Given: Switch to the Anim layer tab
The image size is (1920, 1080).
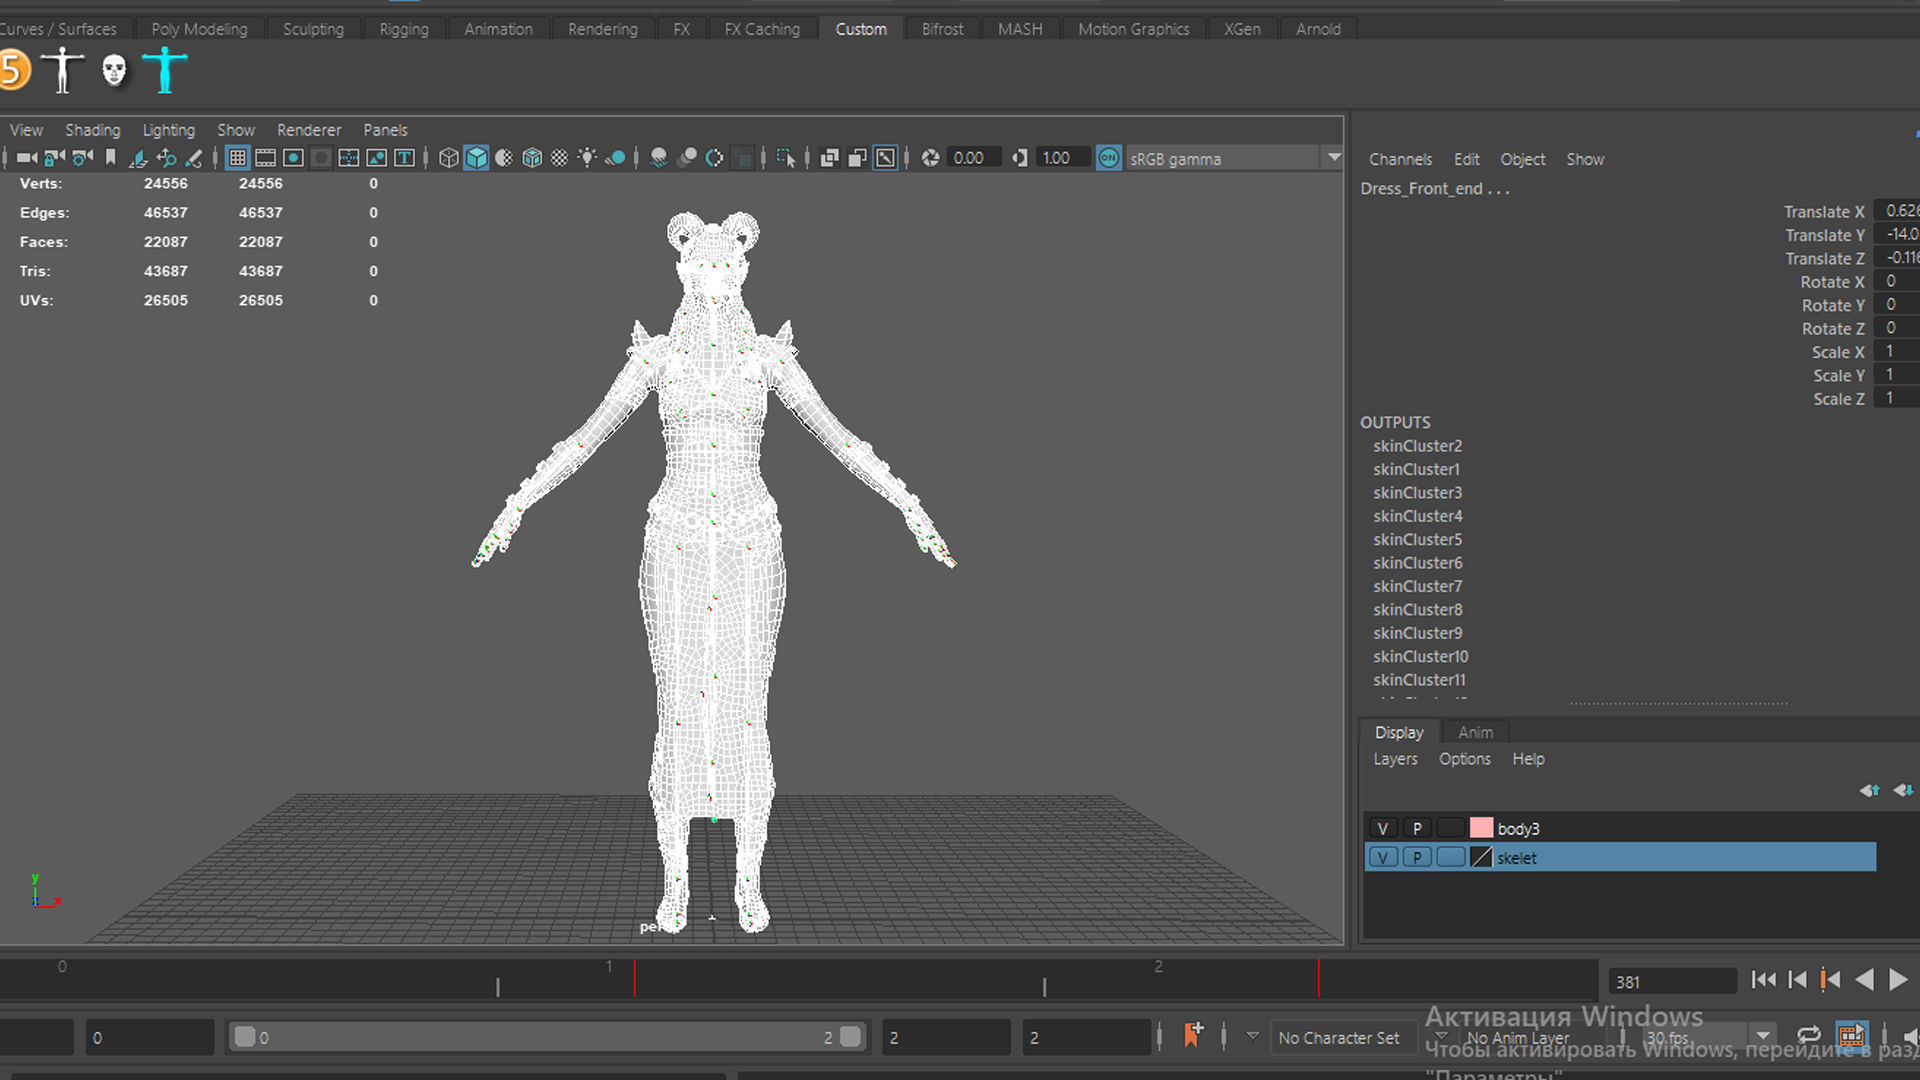Looking at the screenshot, I should (x=1475, y=732).
